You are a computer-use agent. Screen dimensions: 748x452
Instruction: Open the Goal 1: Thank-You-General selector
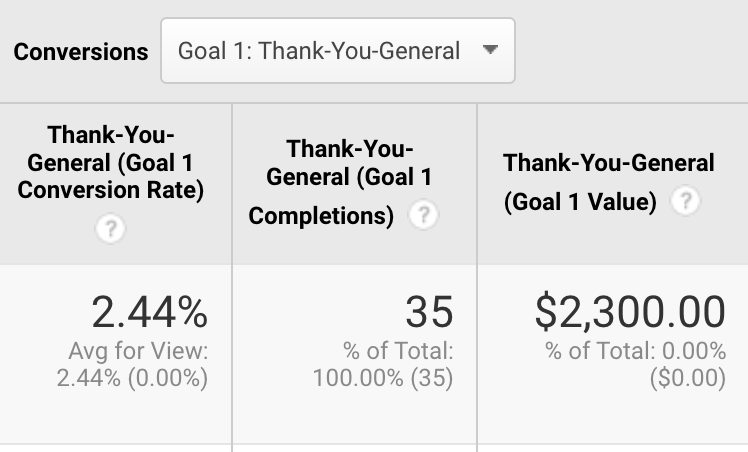click(x=338, y=50)
